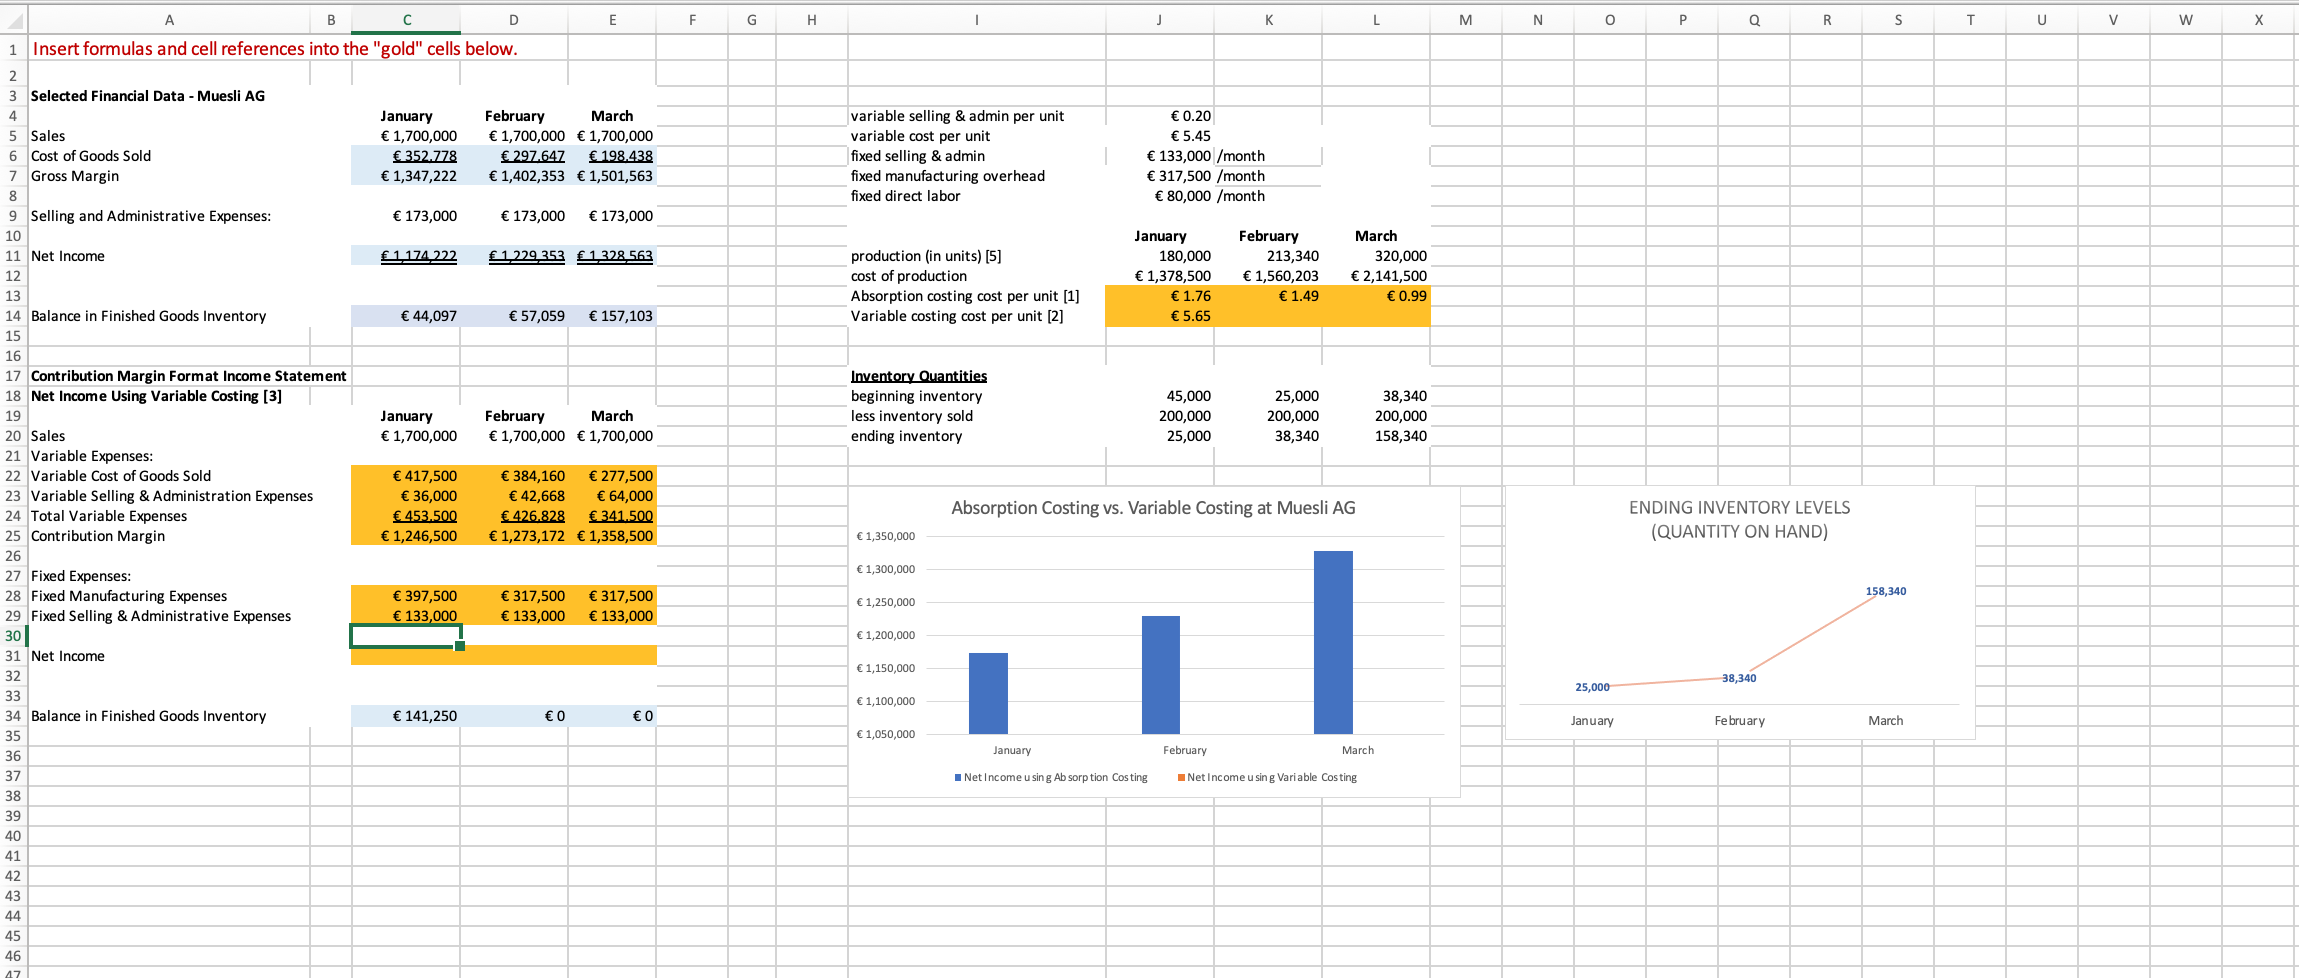Select gold cell showing € 42,668
The height and width of the screenshot is (978, 2299).
pos(514,496)
